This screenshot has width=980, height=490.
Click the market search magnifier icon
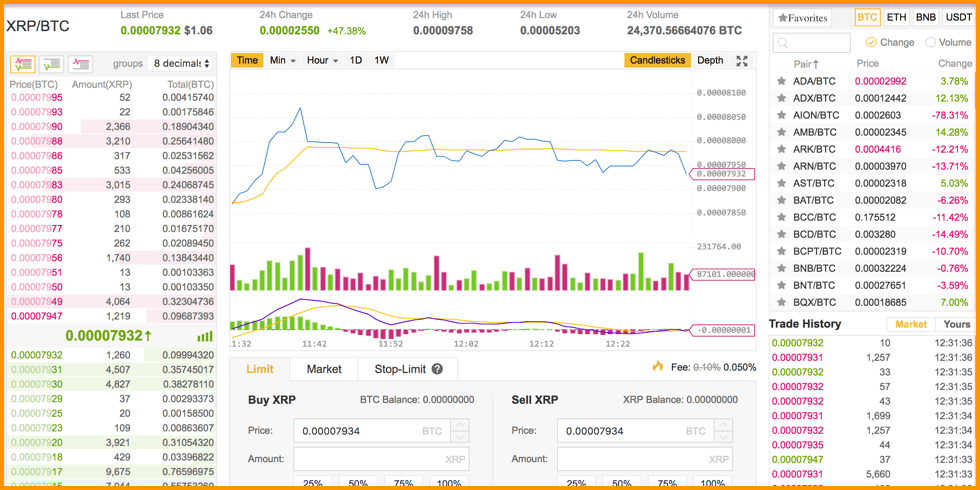(782, 43)
